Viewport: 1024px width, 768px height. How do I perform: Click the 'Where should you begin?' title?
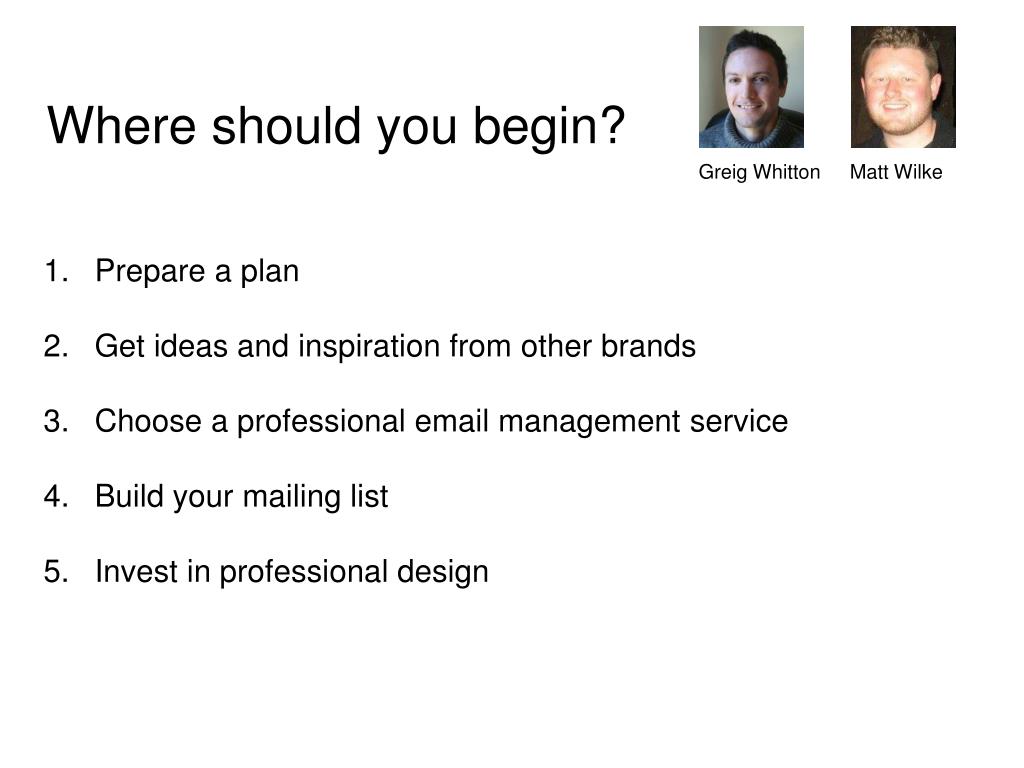[x=336, y=127]
